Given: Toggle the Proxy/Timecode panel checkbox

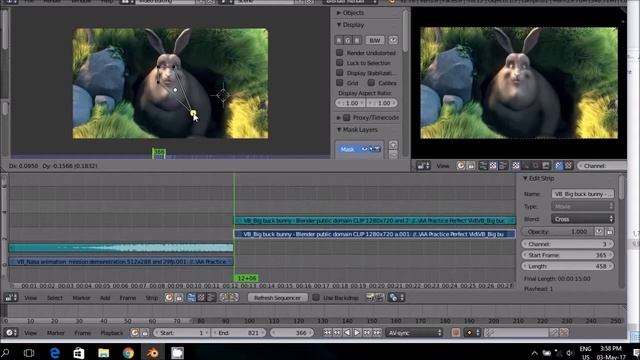Looking at the screenshot, I should 347,118.
